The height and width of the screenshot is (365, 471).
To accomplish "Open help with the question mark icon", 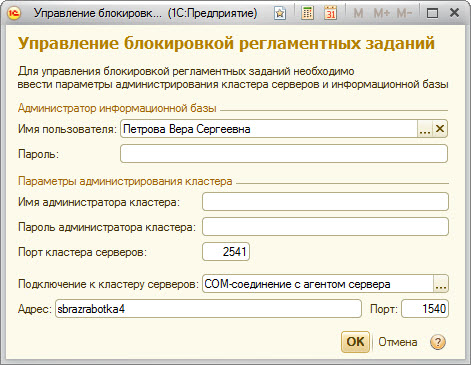I will coord(438,342).
